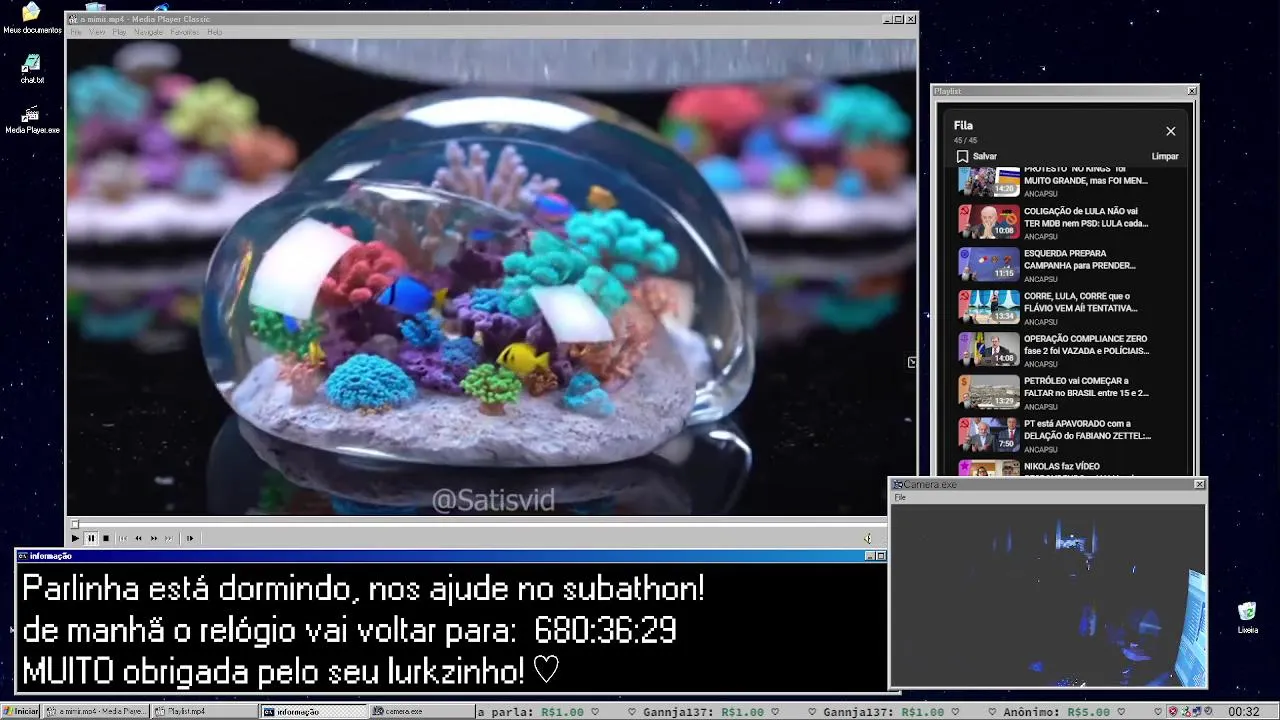Close the Playlist window

(1191, 91)
